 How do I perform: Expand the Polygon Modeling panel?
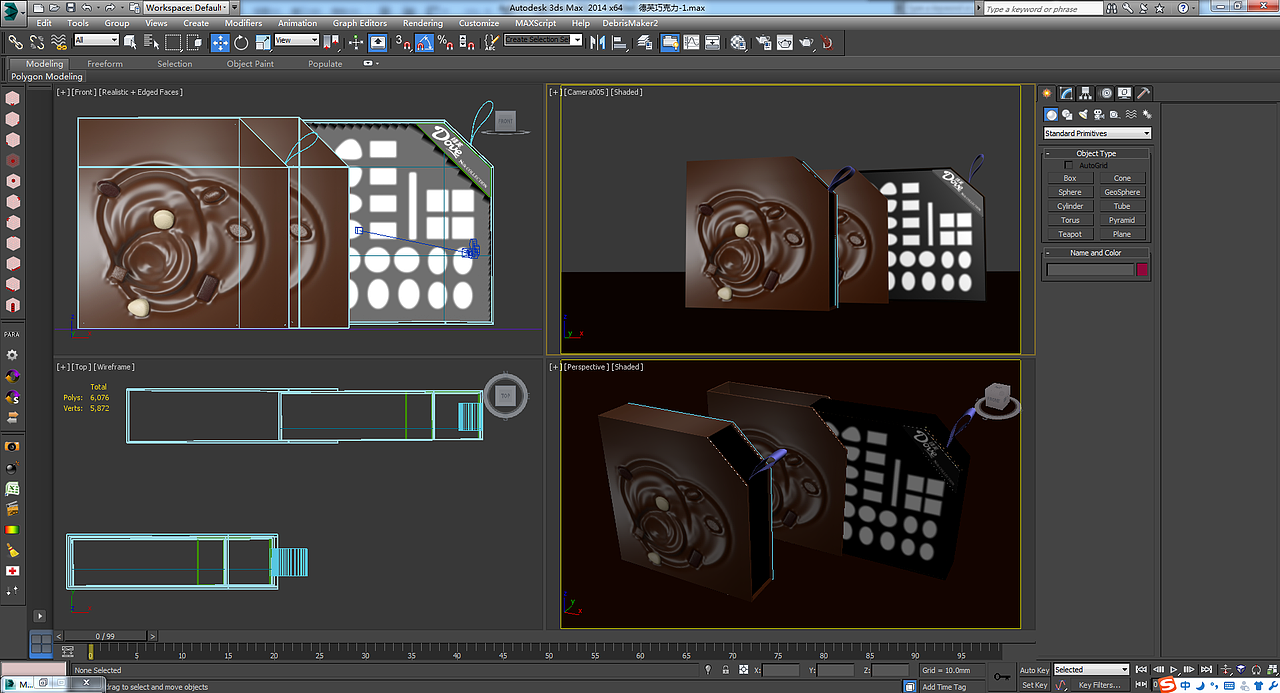[47, 76]
